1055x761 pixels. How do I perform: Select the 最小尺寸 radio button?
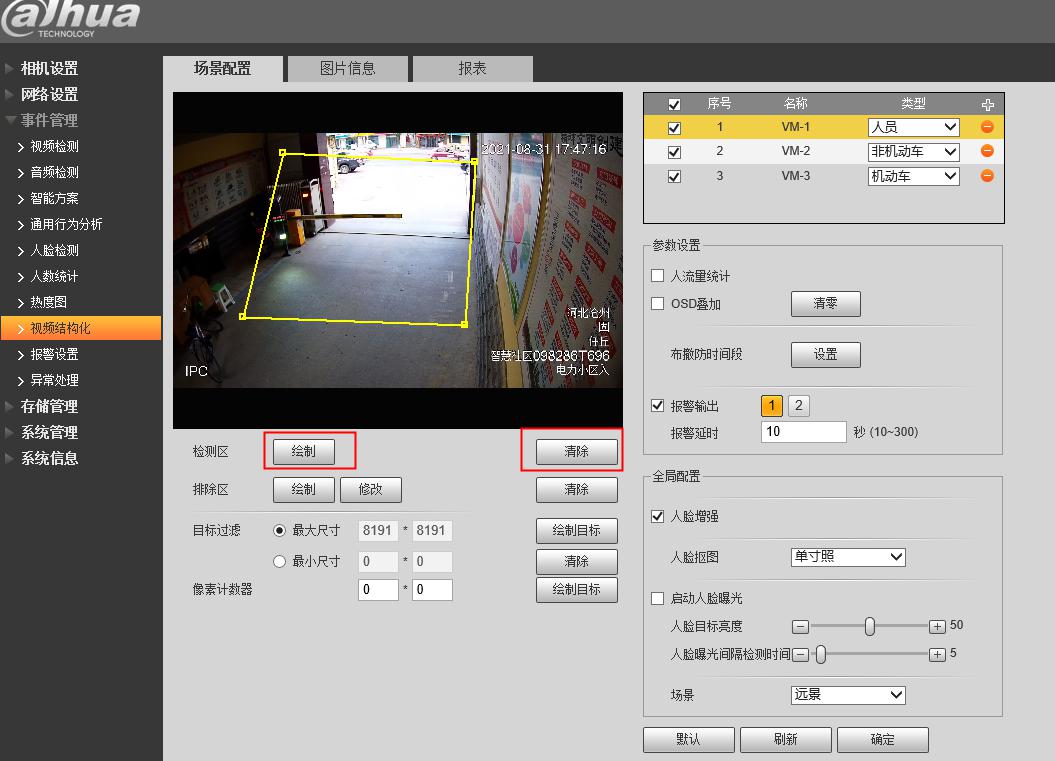(280, 562)
